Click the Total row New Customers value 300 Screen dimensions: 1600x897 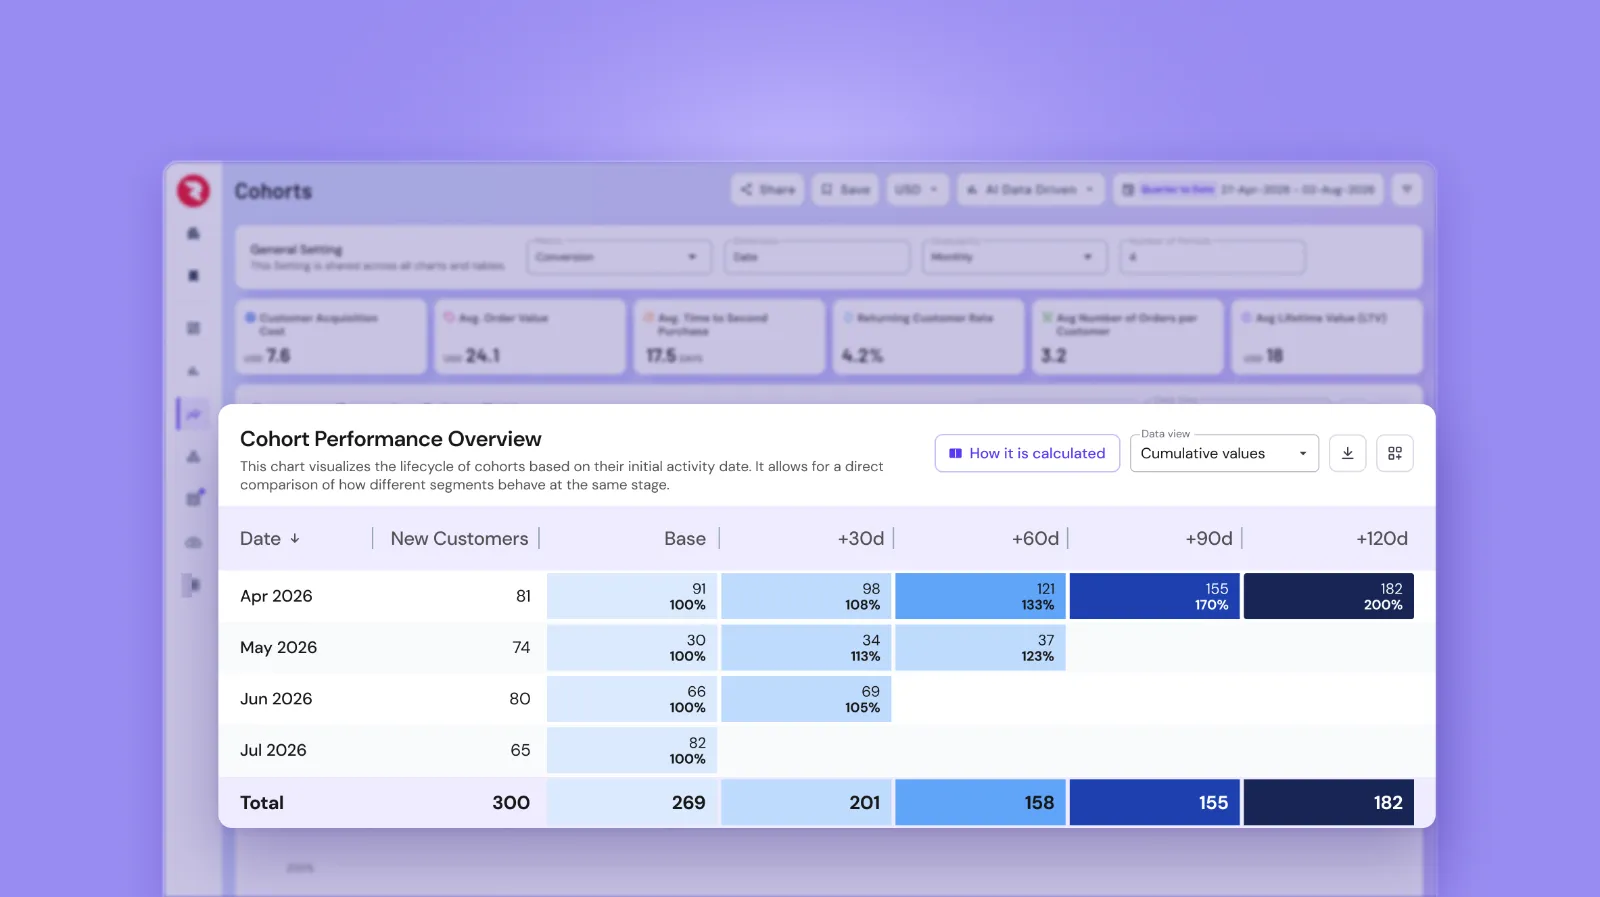click(511, 803)
